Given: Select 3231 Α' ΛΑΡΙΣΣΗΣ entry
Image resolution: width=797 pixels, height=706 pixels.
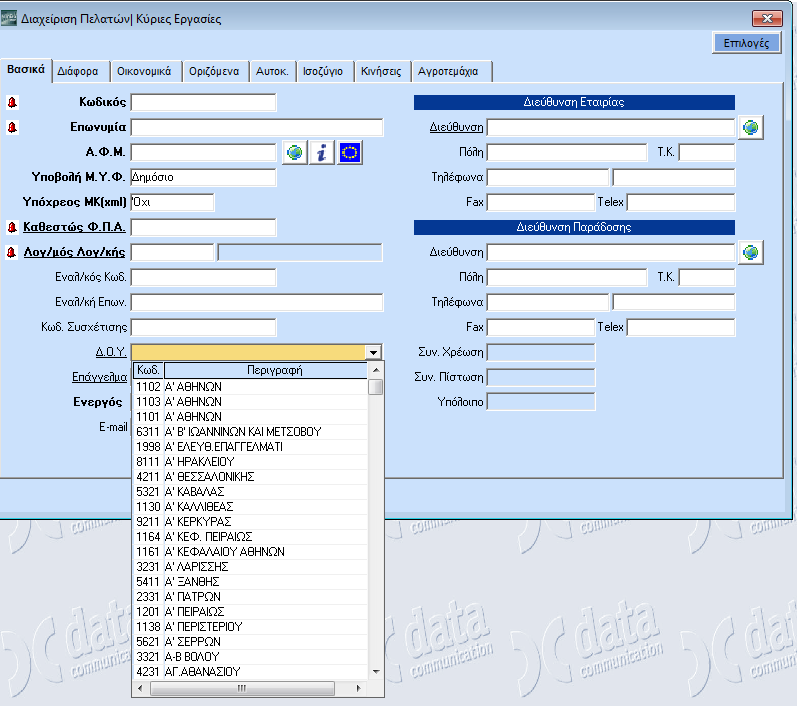Looking at the screenshot, I should (x=250, y=567).
